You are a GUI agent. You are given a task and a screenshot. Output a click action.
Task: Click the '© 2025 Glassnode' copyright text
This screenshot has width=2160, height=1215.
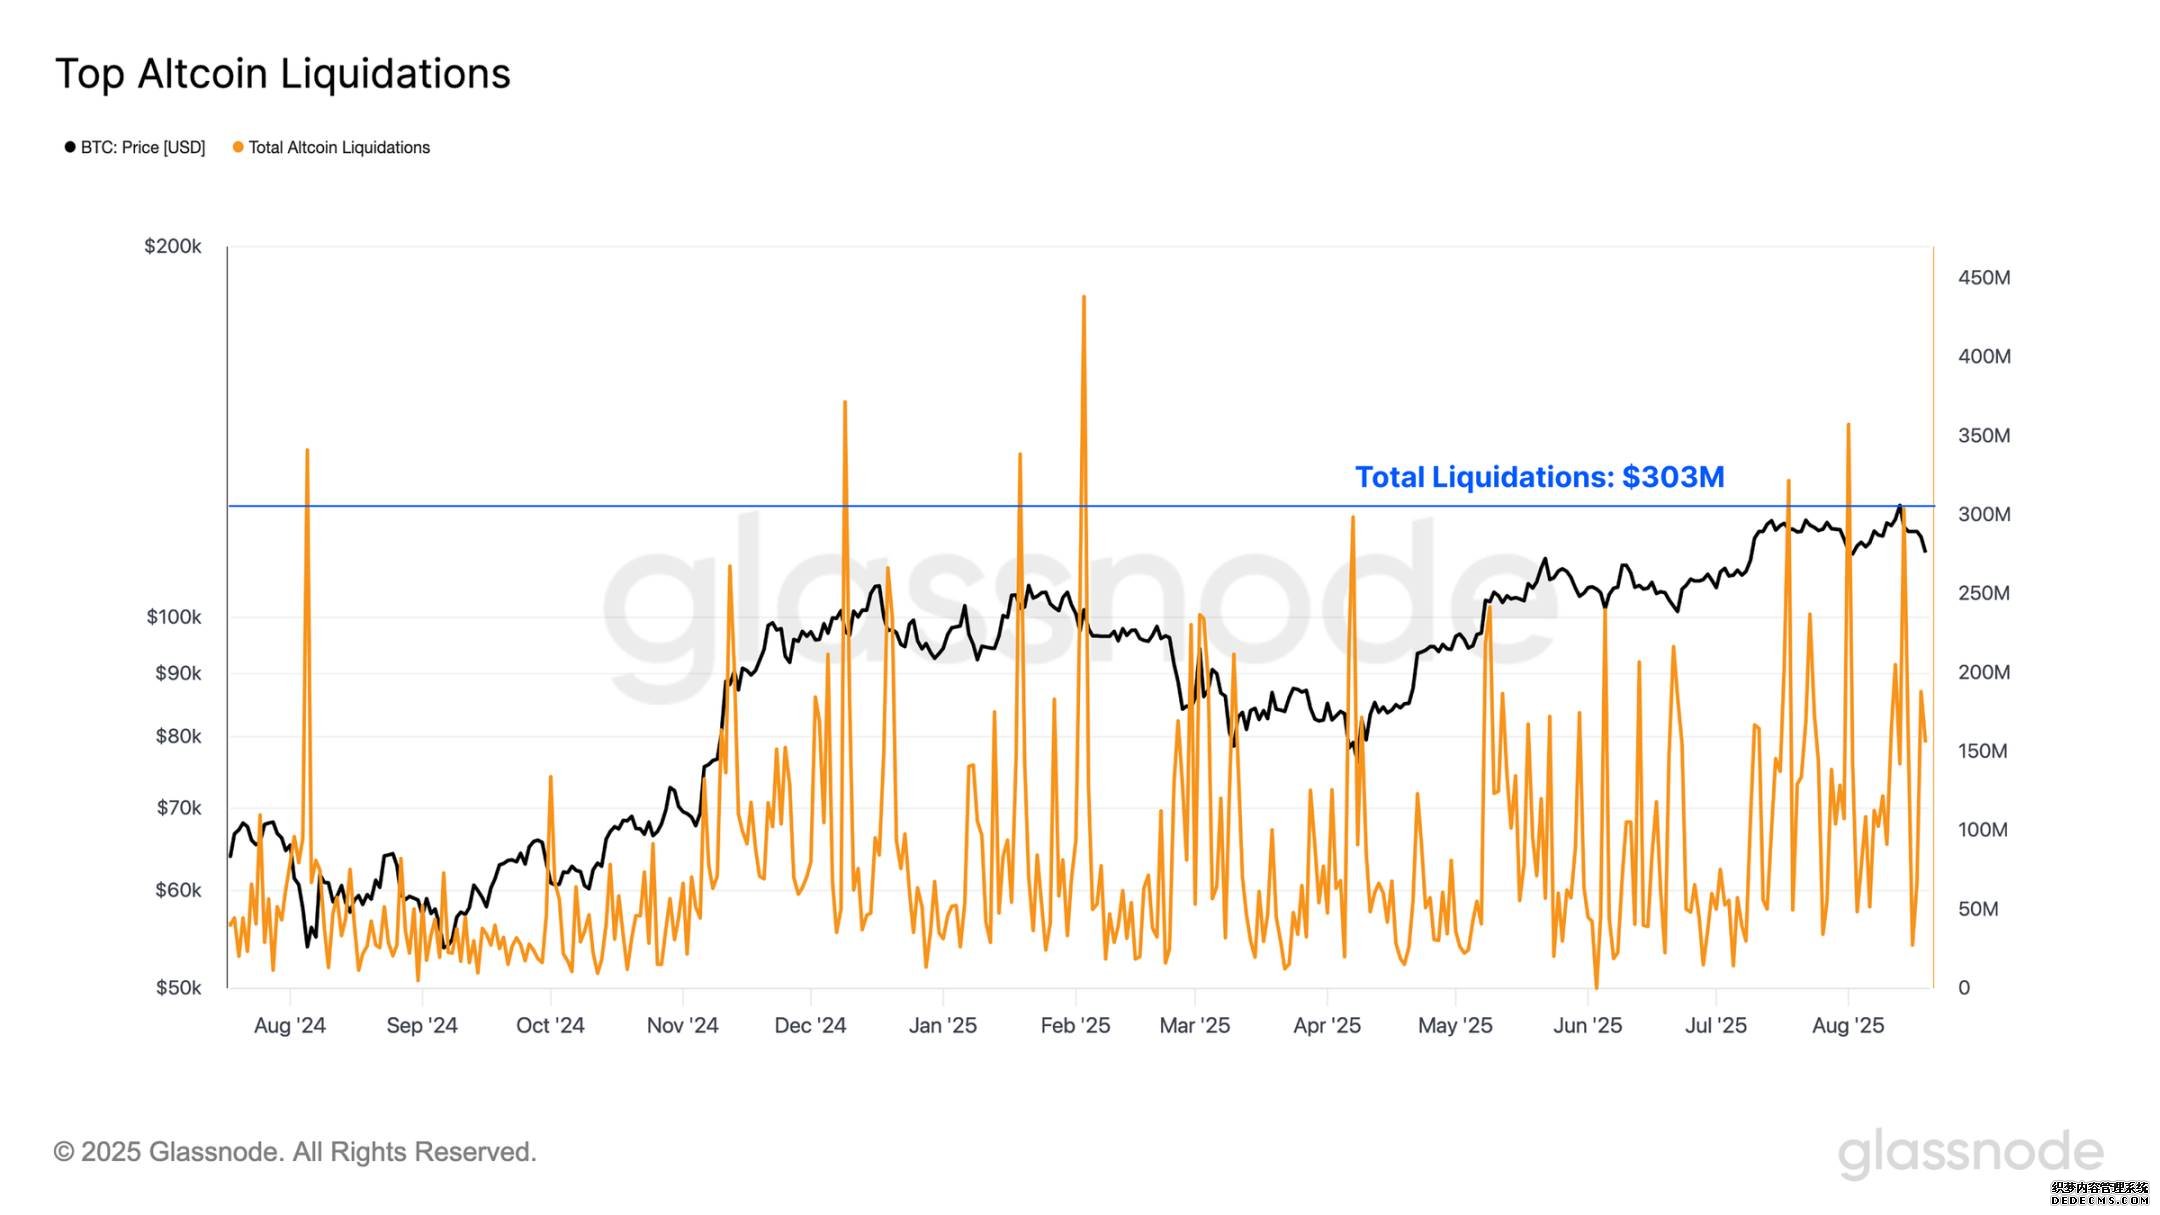[x=295, y=1153]
